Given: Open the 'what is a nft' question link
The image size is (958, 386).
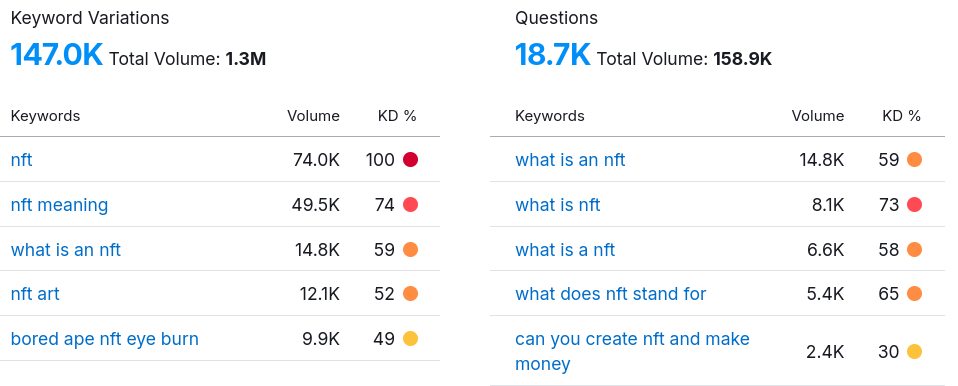Looking at the screenshot, I should 565,250.
